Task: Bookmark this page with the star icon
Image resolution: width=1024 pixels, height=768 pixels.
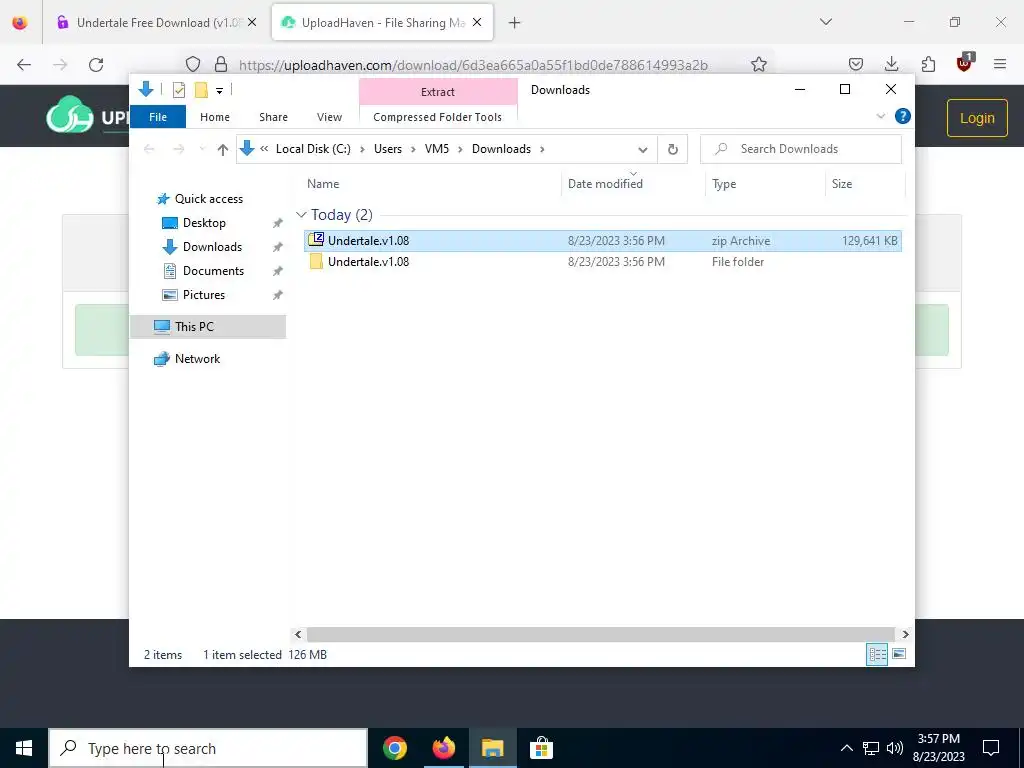Action: pyautogui.click(x=758, y=64)
